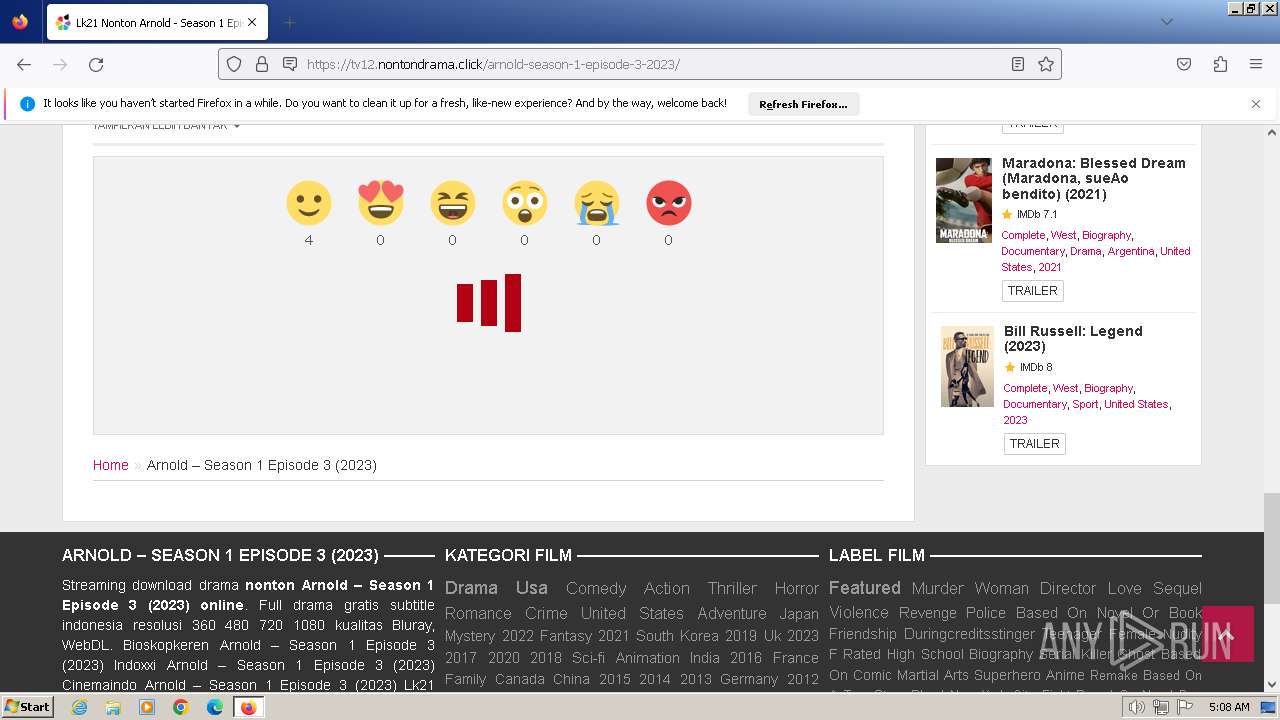
Task: Click the shocked wow reaction emoji
Action: pyautogui.click(x=524, y=203)
